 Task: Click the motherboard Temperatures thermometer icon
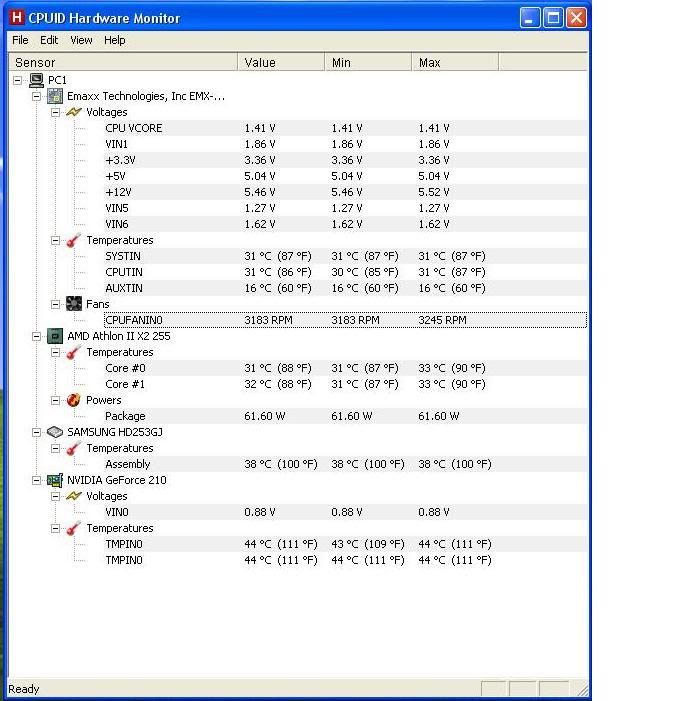tap(73, 240)
